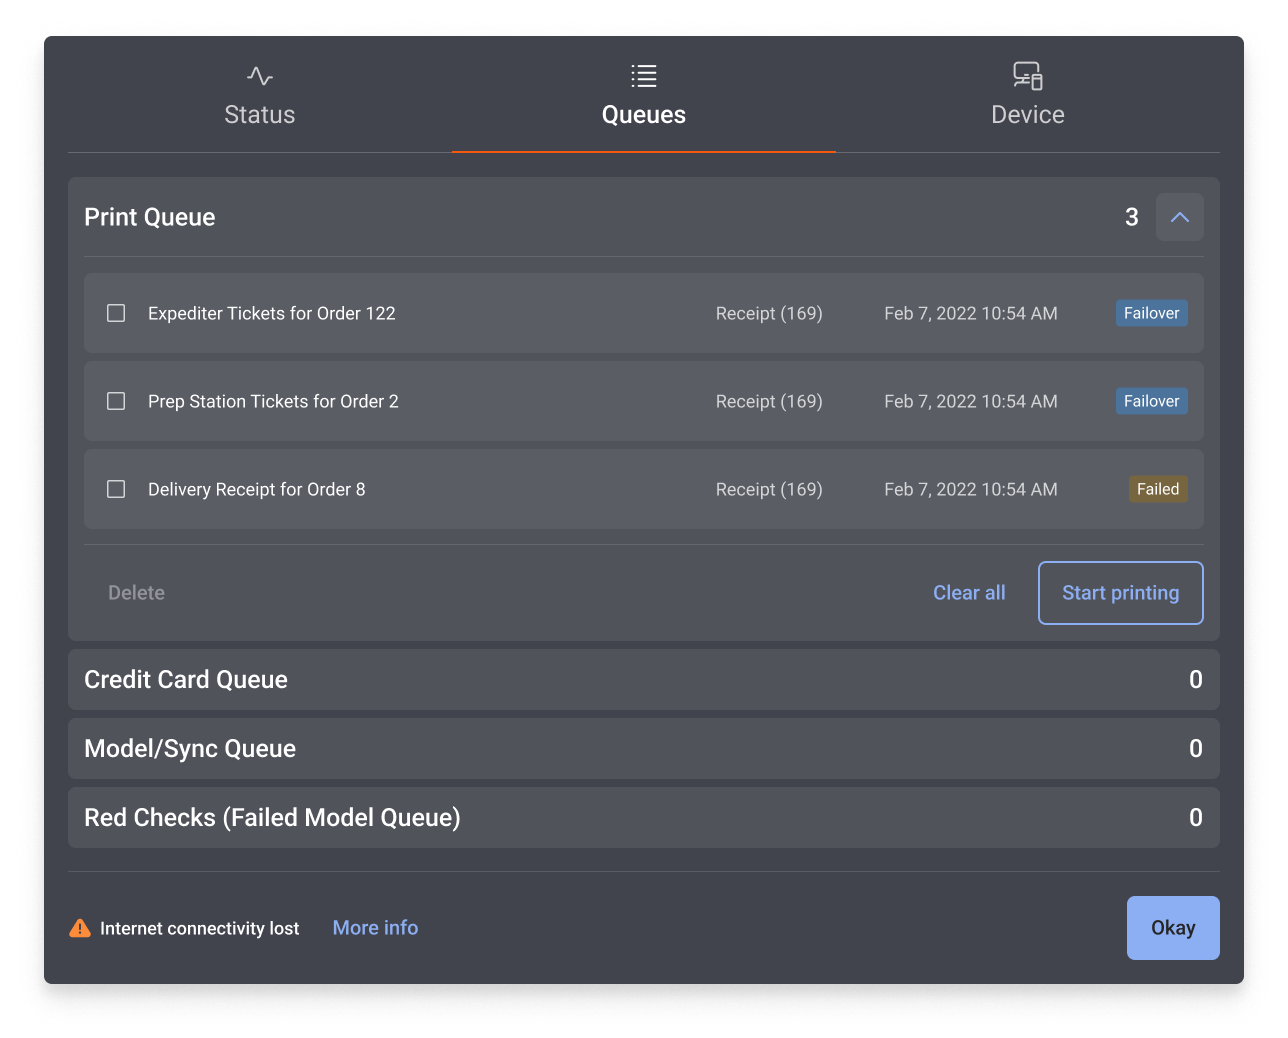The height and width of the screenshot is (1038, 1288).
Task: Check the Expediter Tickets for Order 122 checkbox
Action: coord(115,313)
